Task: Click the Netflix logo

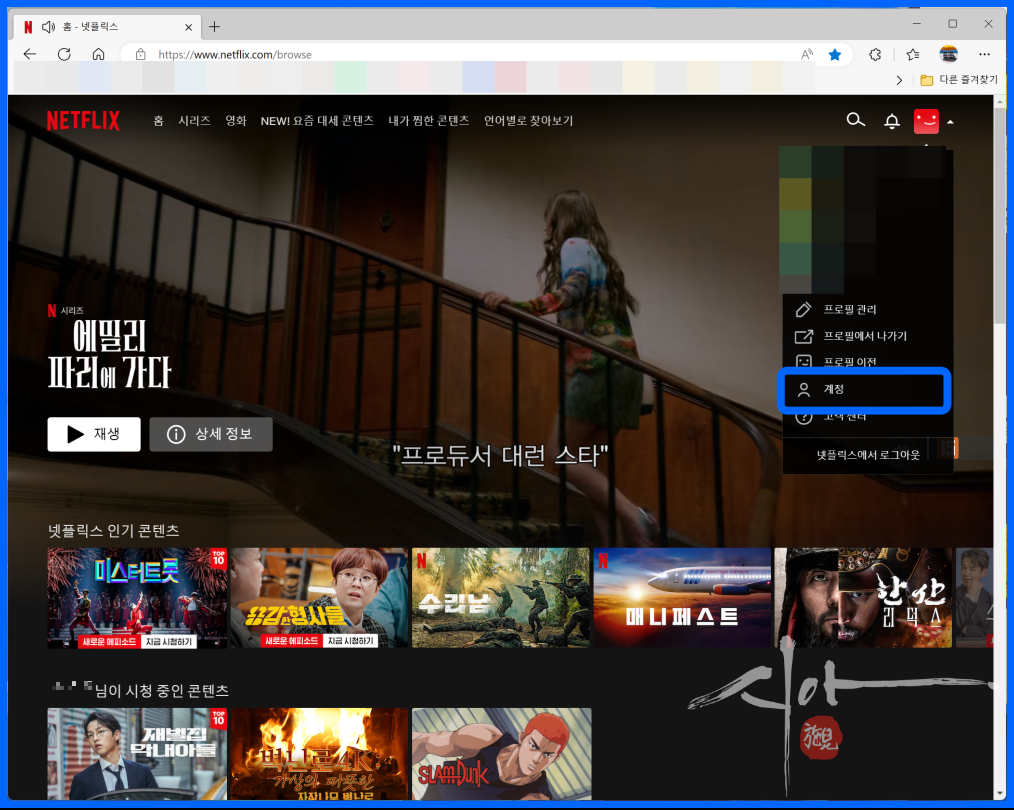Action: click(x=83, y=121)
